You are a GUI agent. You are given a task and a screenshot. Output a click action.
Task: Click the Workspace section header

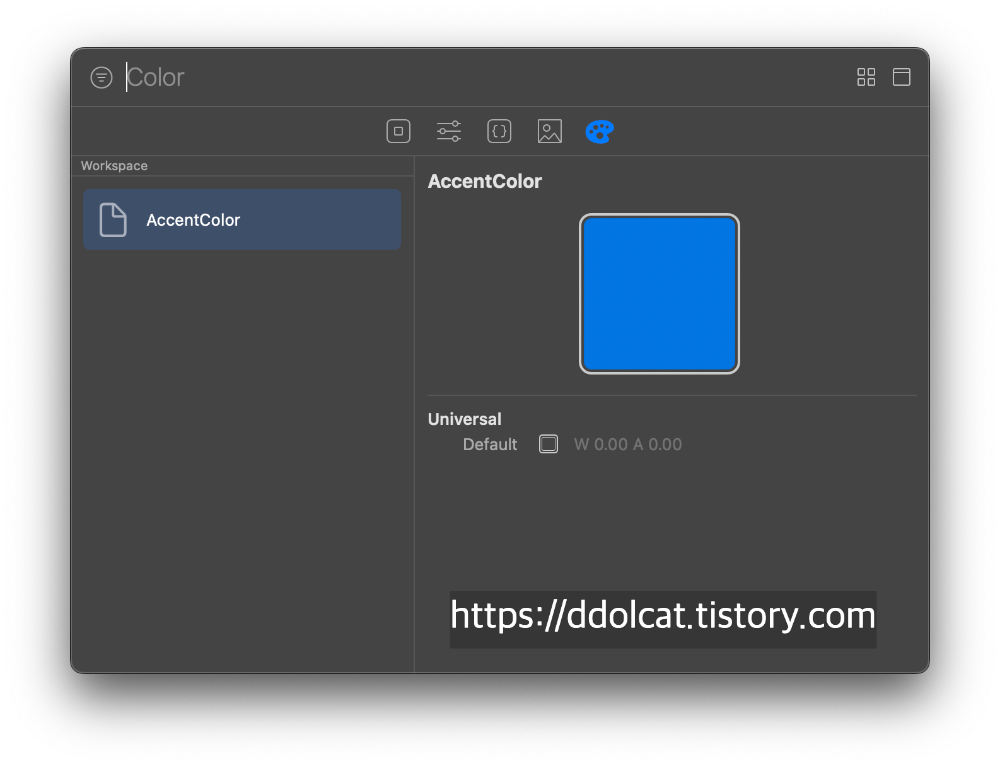pos(114,166)
